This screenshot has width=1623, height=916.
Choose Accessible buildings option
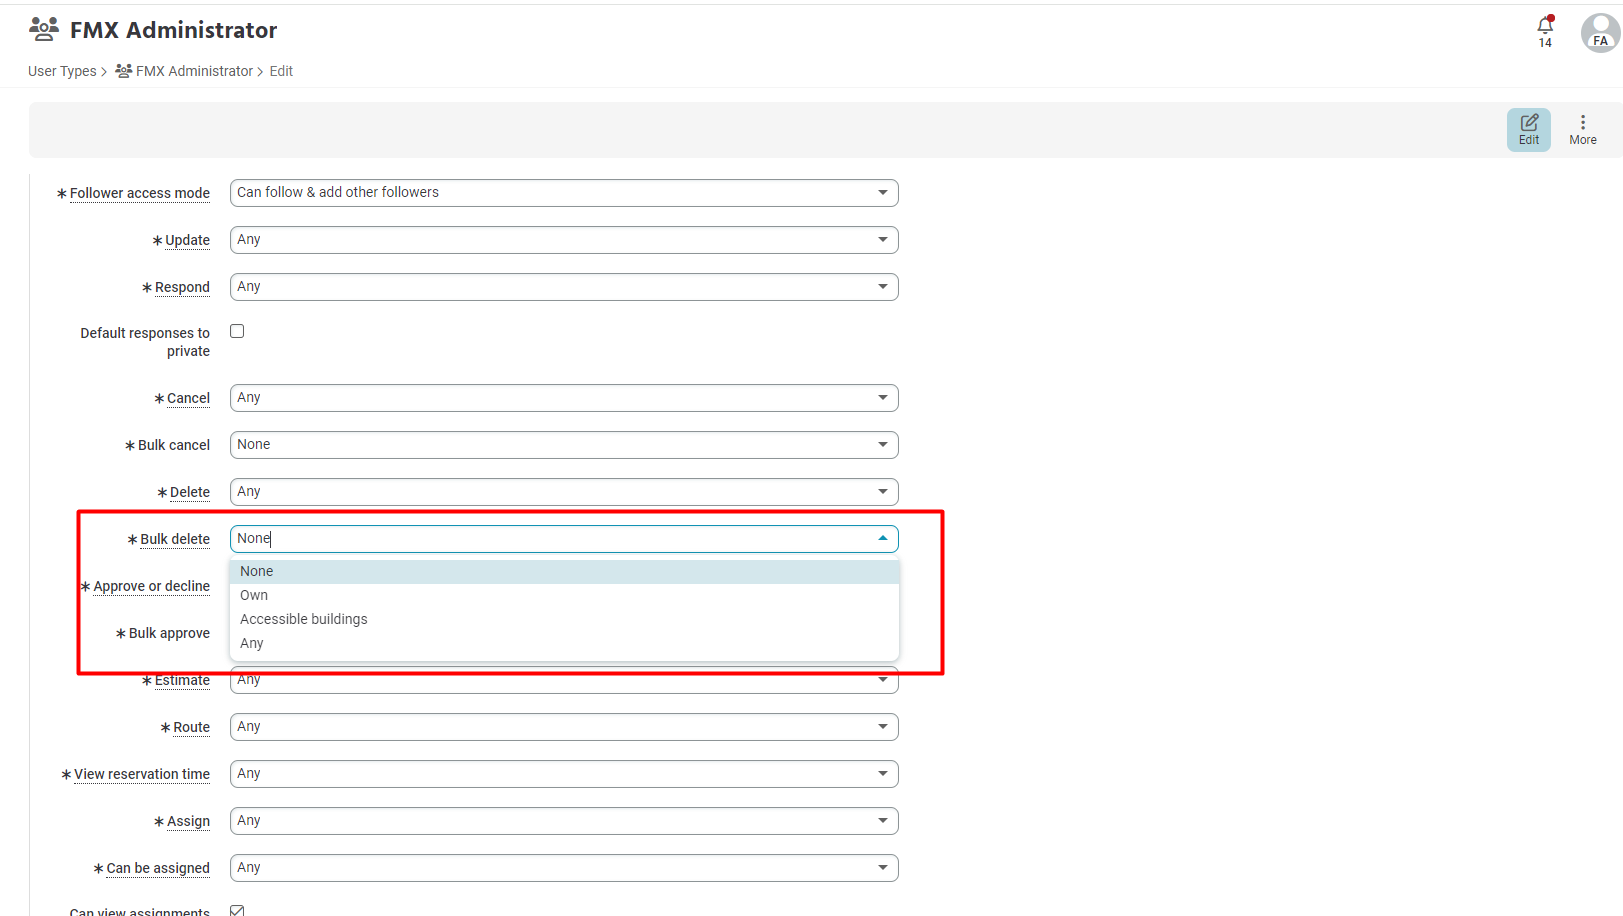(x=564, y=619)
